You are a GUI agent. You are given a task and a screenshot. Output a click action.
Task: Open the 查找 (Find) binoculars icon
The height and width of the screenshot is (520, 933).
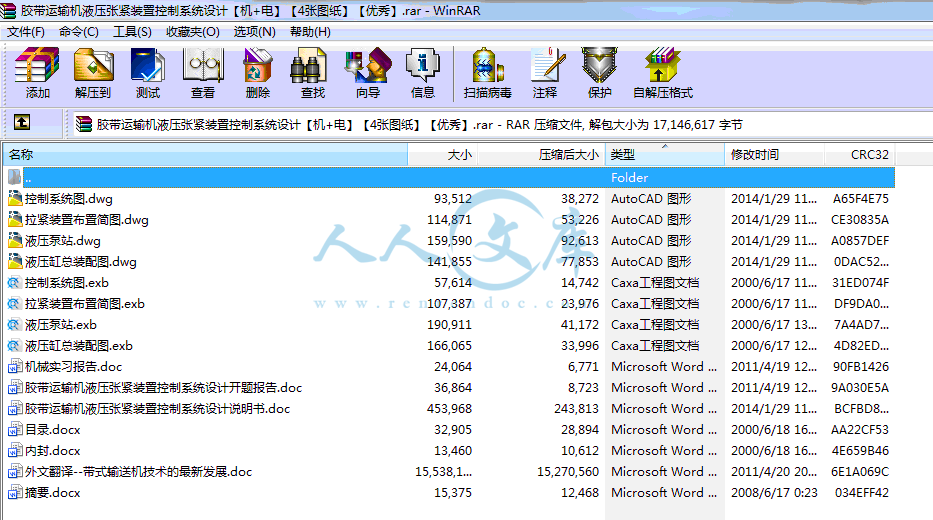pos(308,65)
